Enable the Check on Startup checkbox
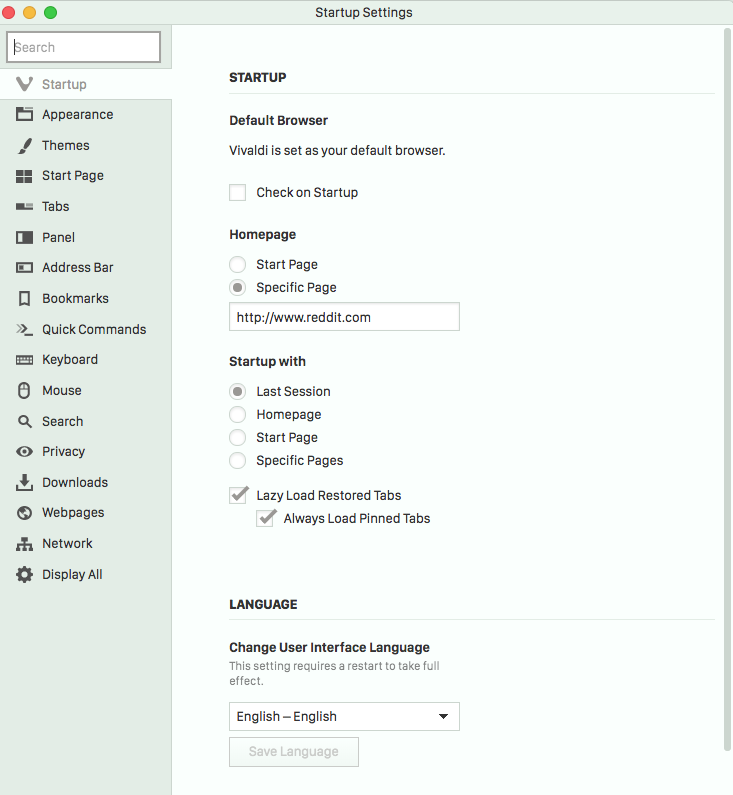733x795 pixels. [237, 193]
